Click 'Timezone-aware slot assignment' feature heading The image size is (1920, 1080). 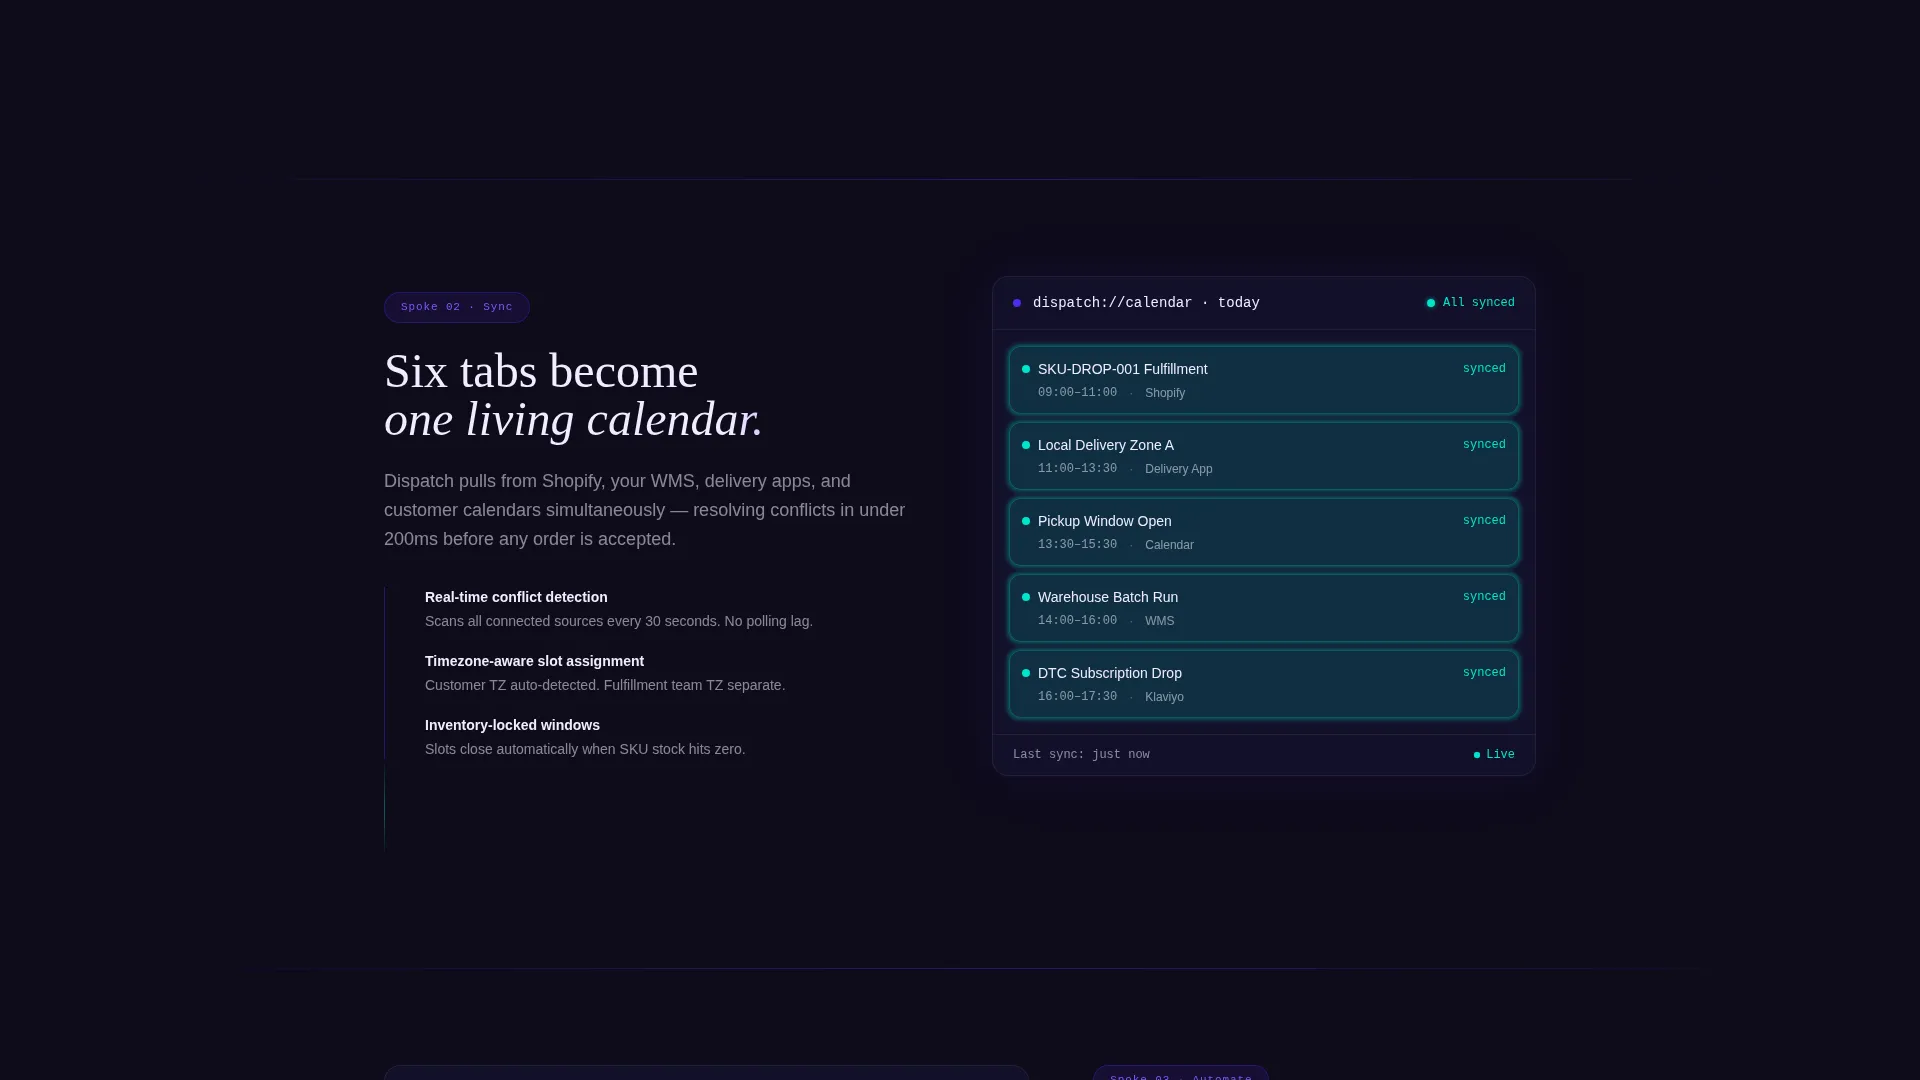tap(534, 661)
